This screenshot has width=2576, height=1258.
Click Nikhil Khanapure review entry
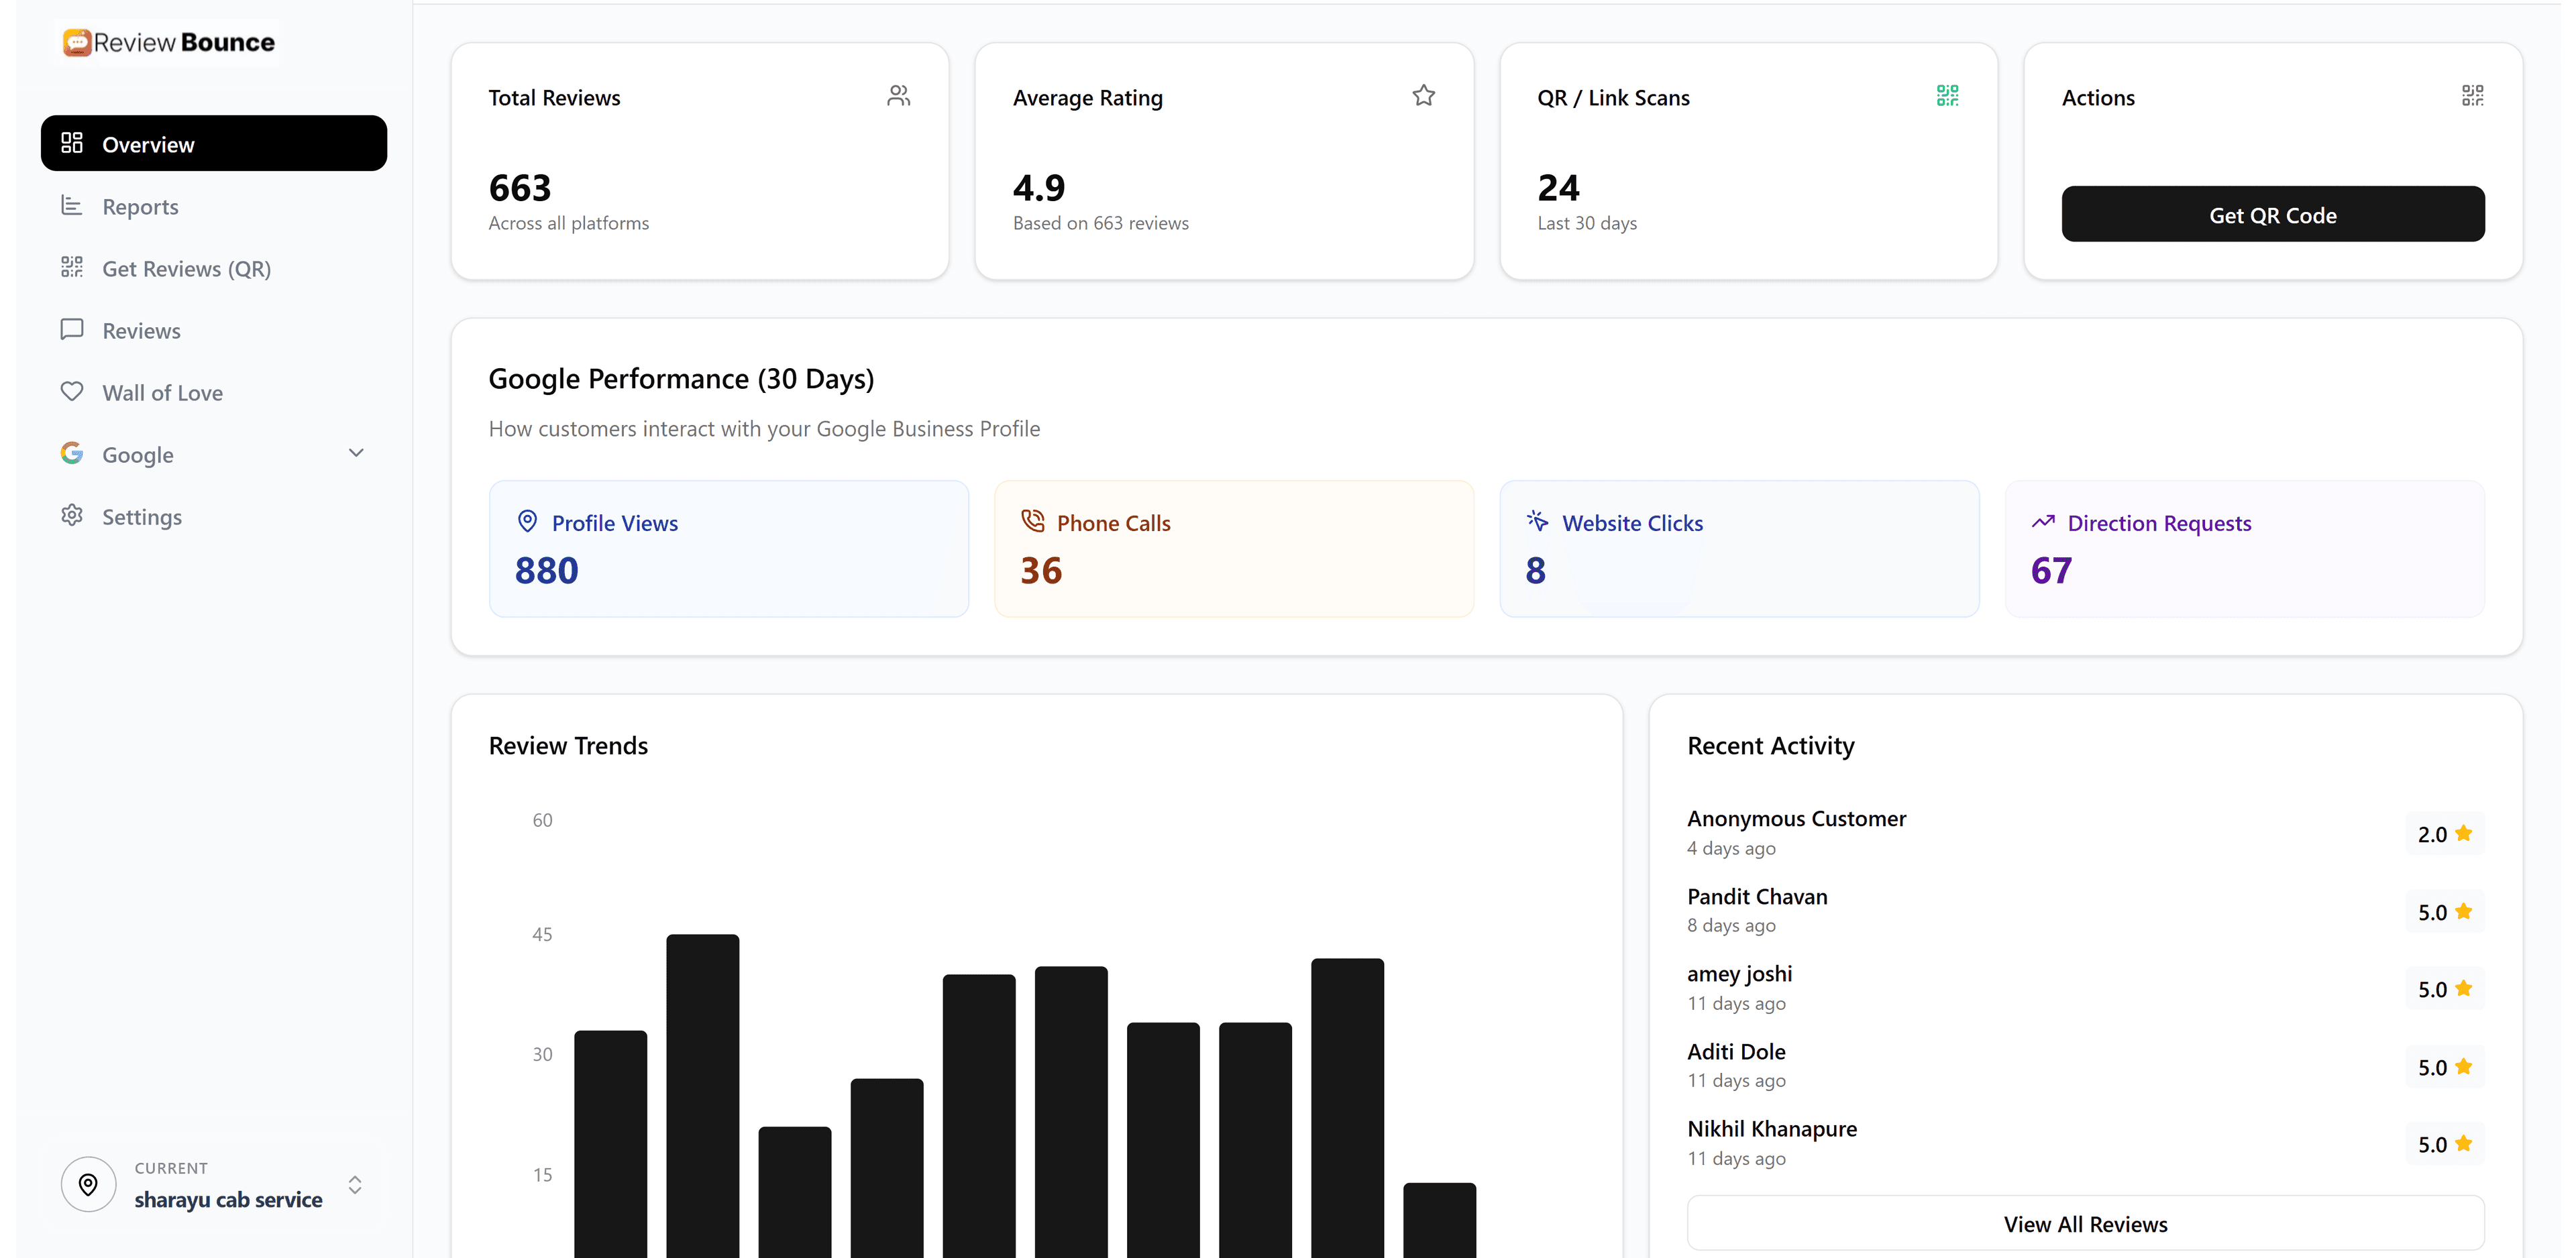tap(2086, 1143)
